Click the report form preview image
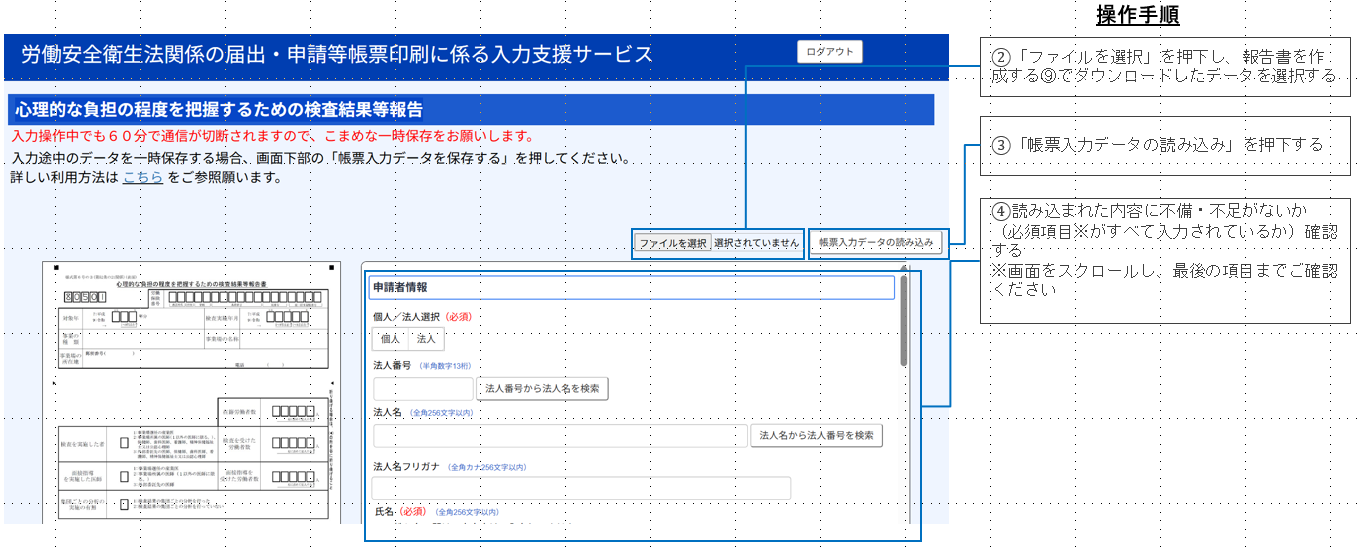The width and height of the screenshot is (1357, 551). pyautogui.click(x=194, y=392)
